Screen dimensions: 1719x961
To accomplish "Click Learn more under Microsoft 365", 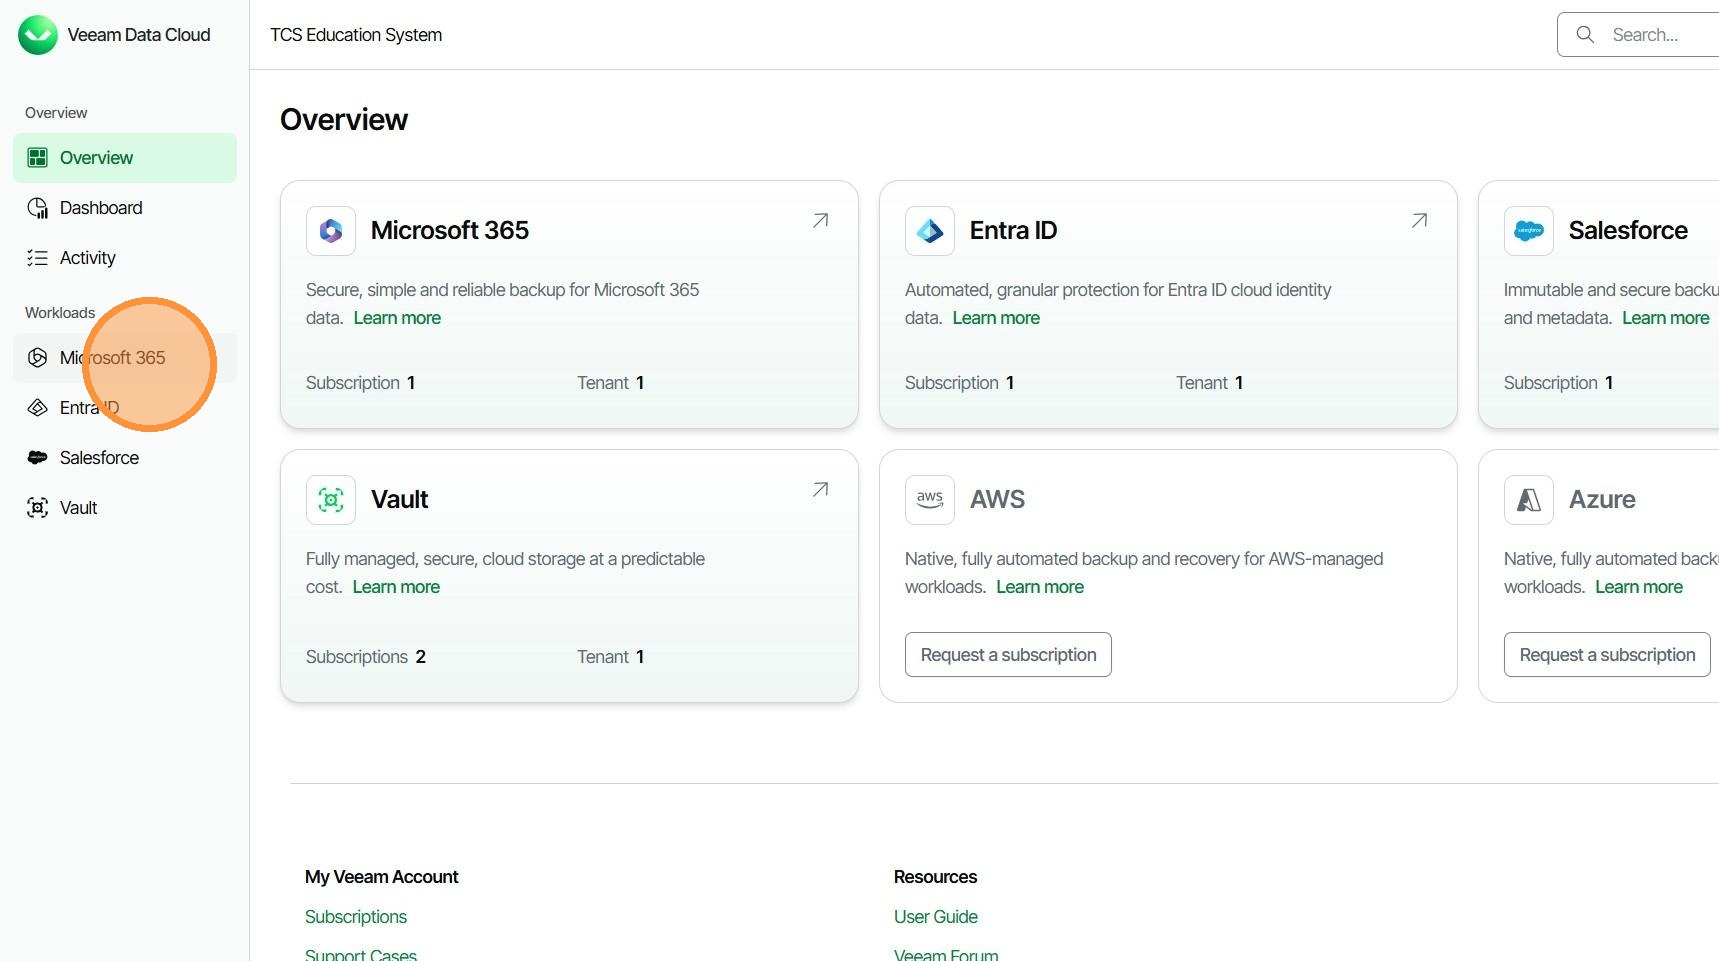I will click(x=397, y=318).
